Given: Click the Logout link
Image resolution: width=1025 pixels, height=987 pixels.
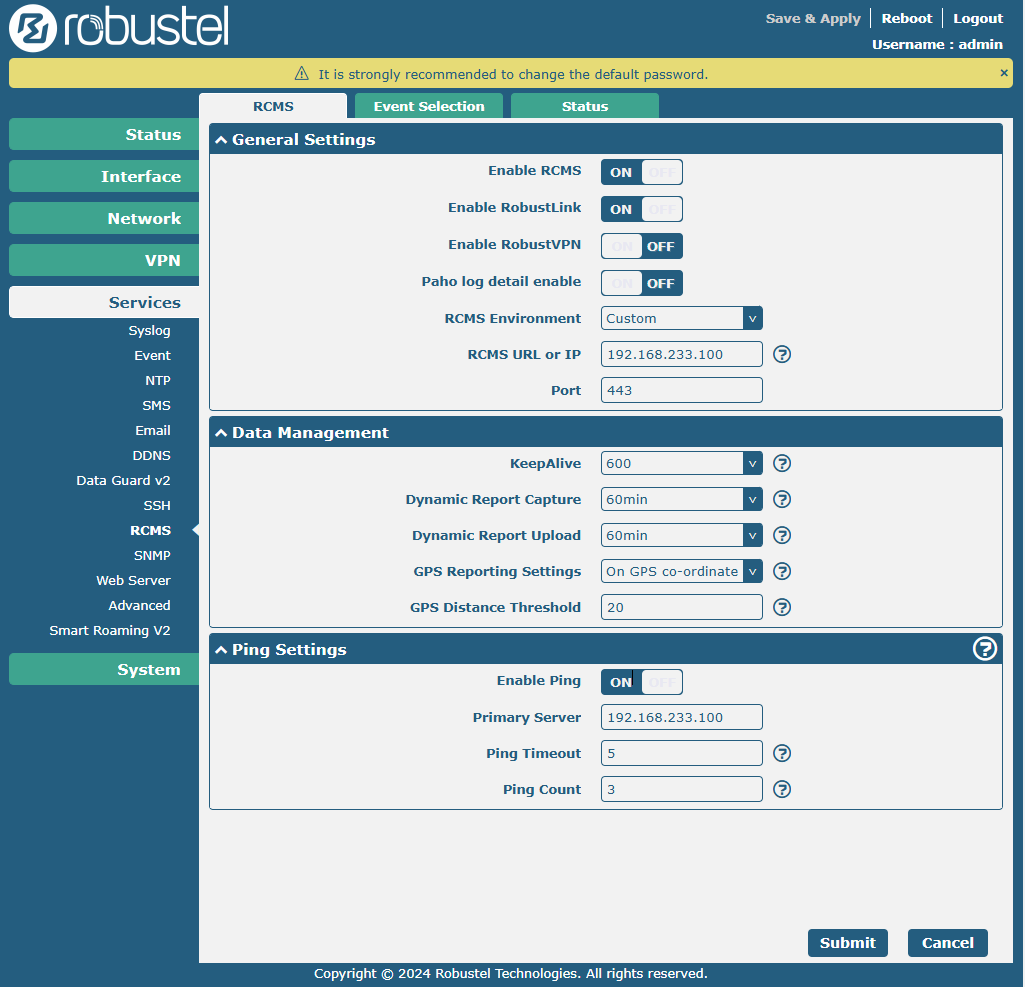Looking at the screenshot, I should (x=978, y=18).
